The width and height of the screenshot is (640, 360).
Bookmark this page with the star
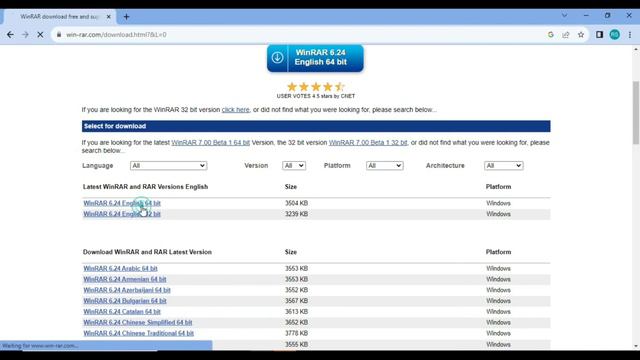coord(581,35)
